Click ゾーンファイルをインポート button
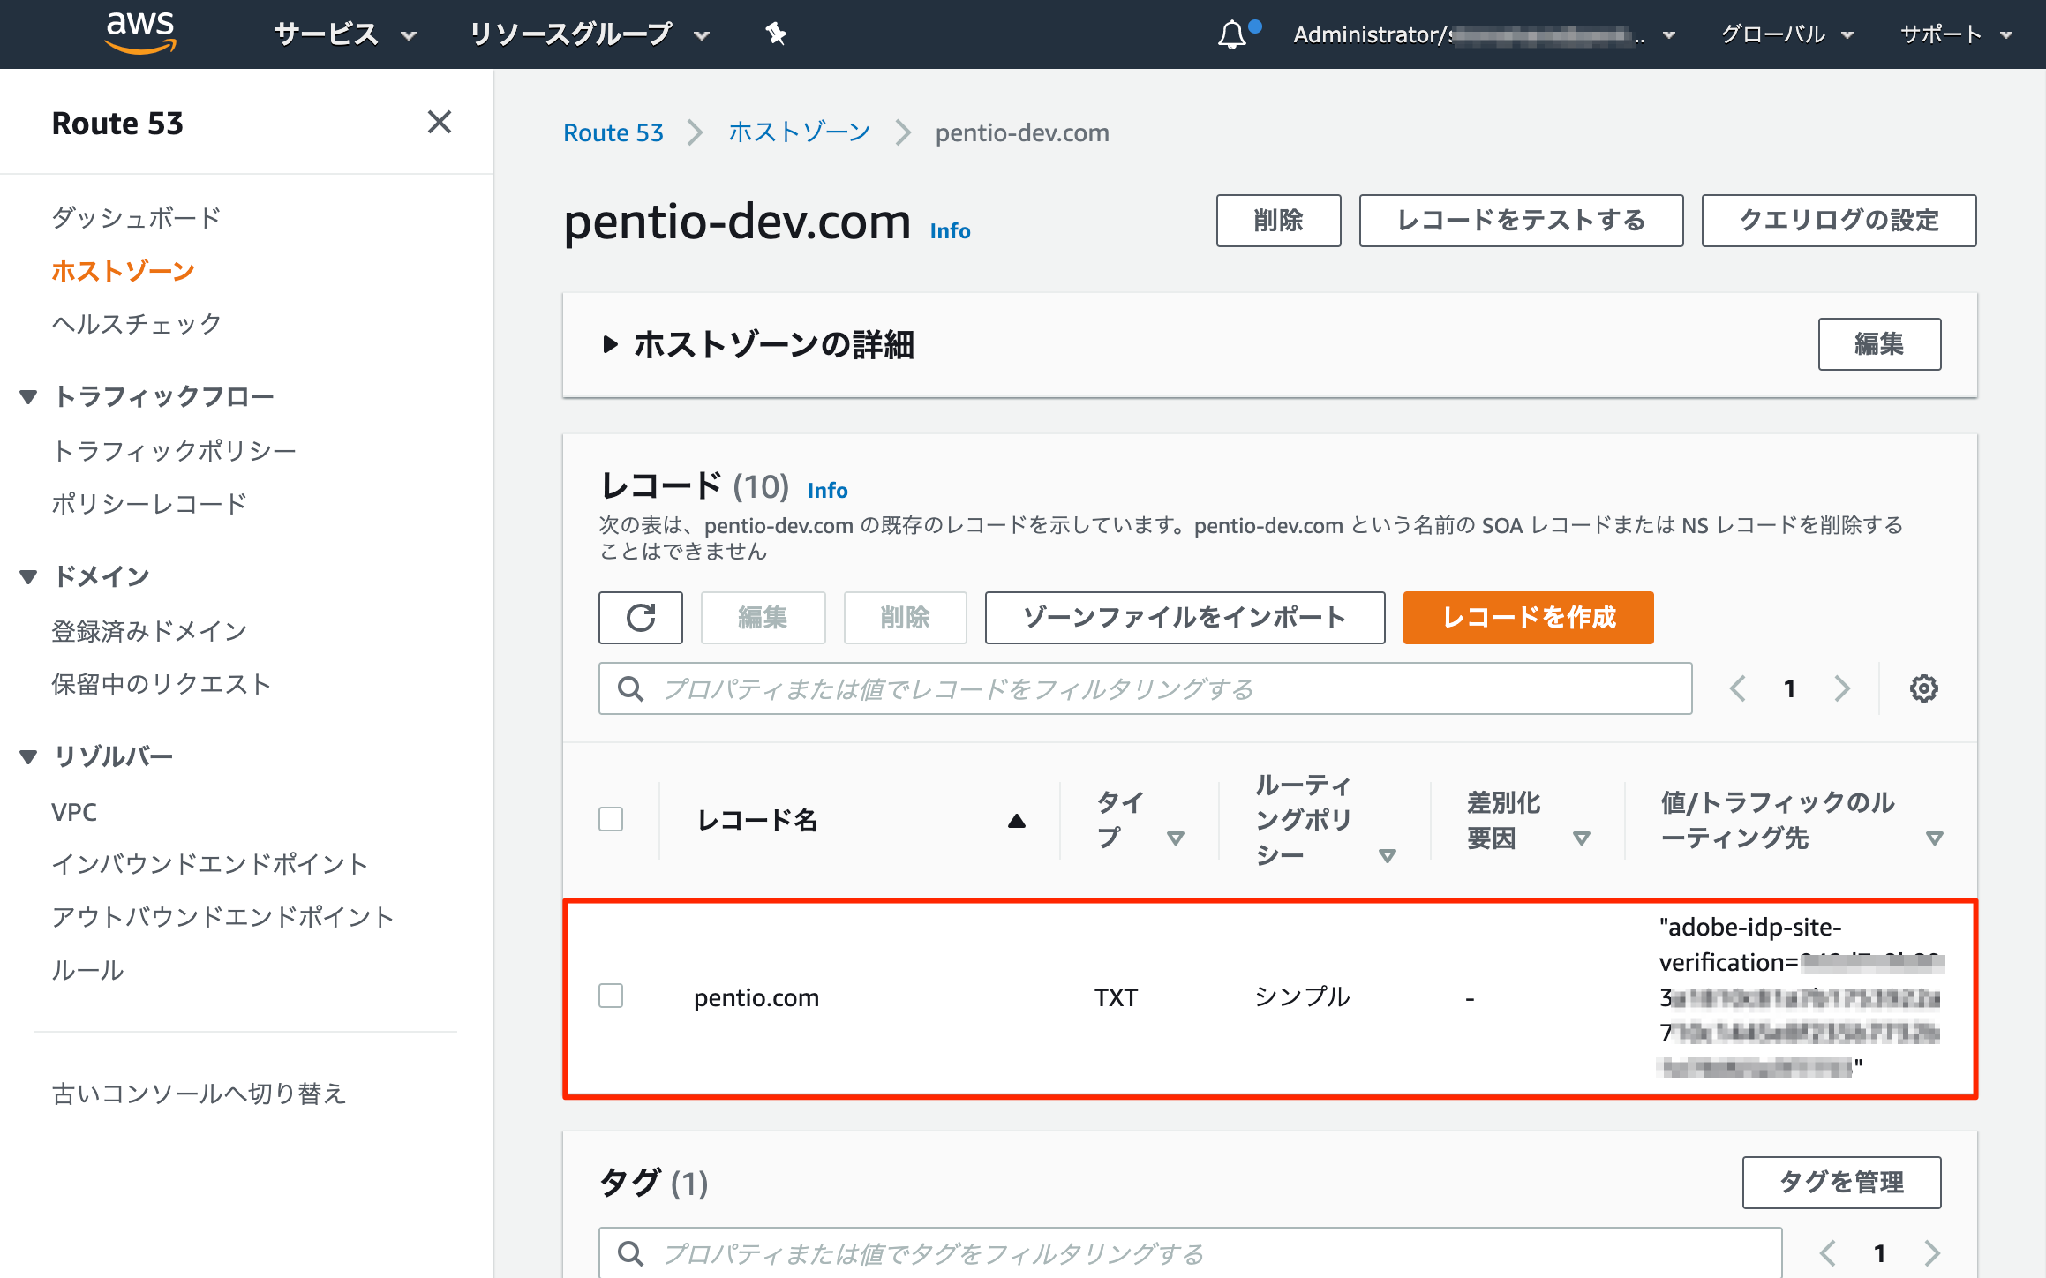 click(x=1184, y=617)
